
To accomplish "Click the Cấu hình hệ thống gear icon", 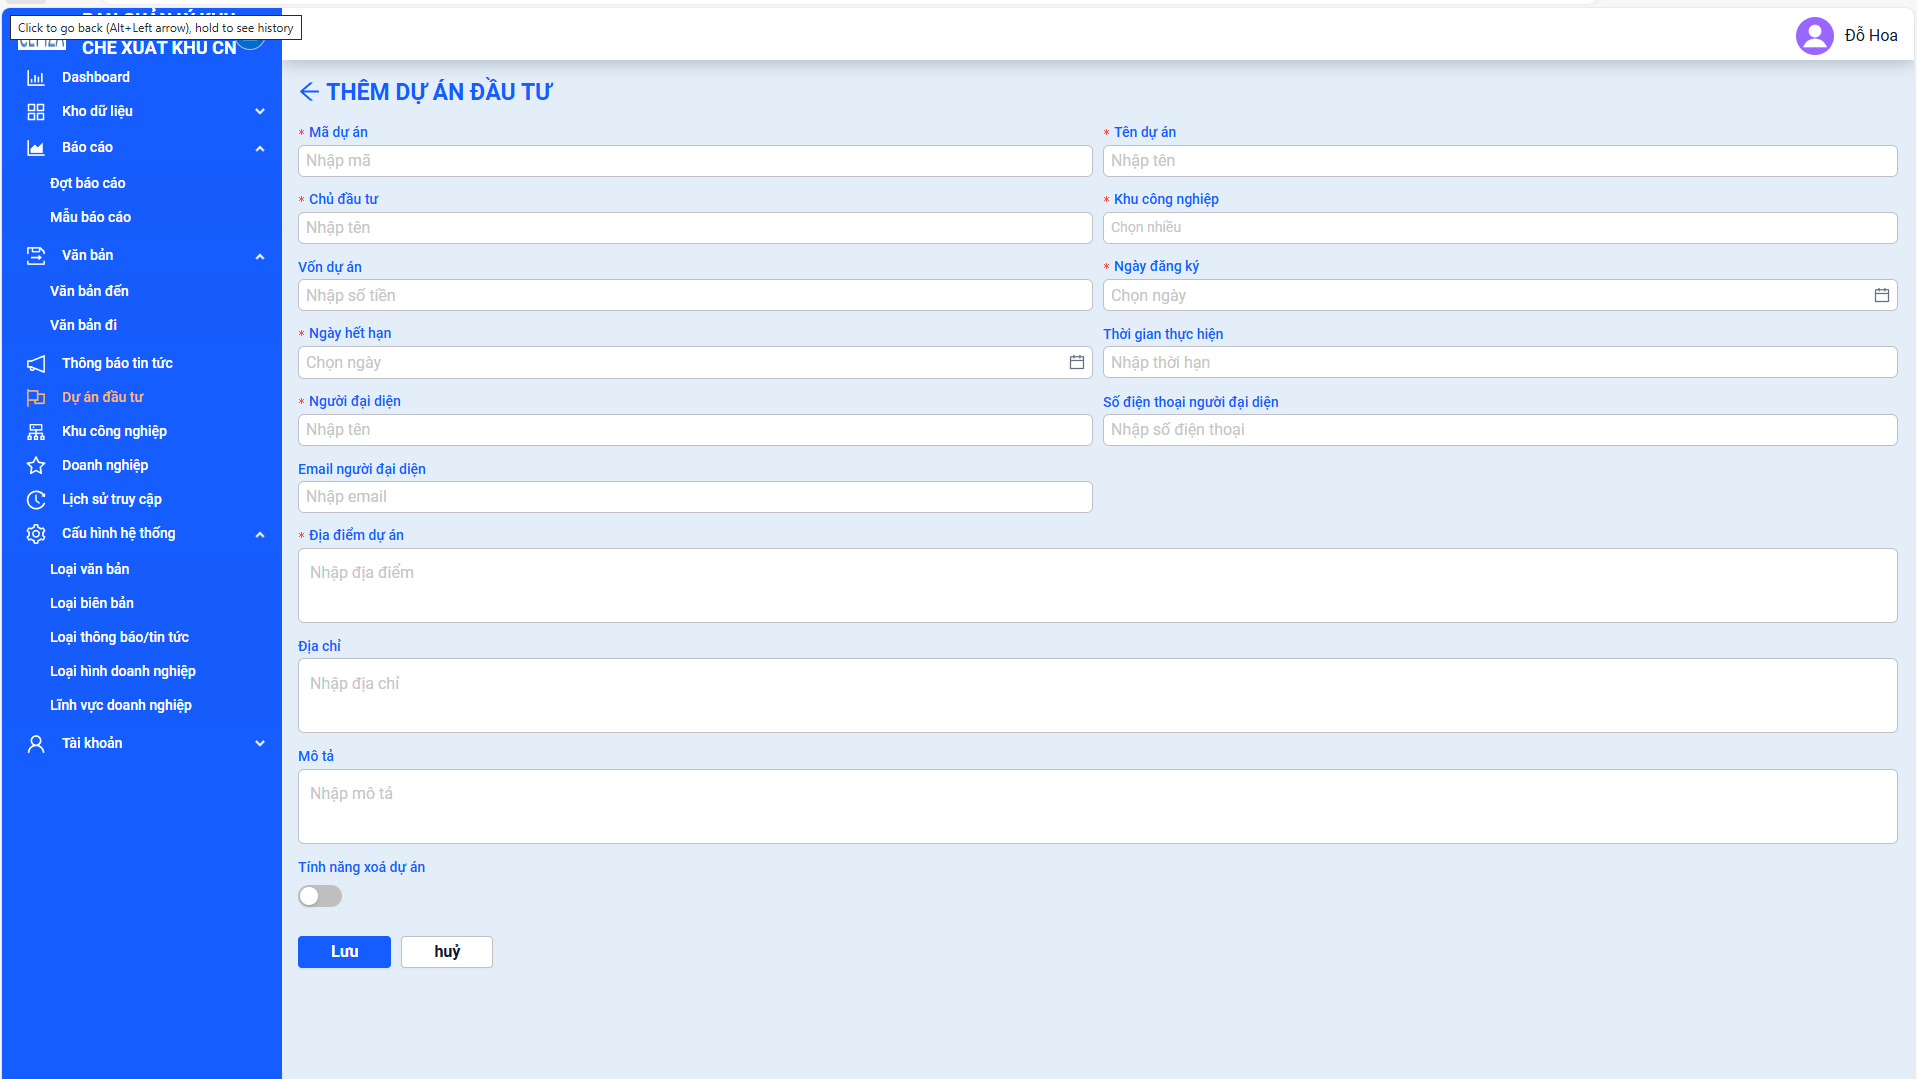I will (x=36, y=534).
